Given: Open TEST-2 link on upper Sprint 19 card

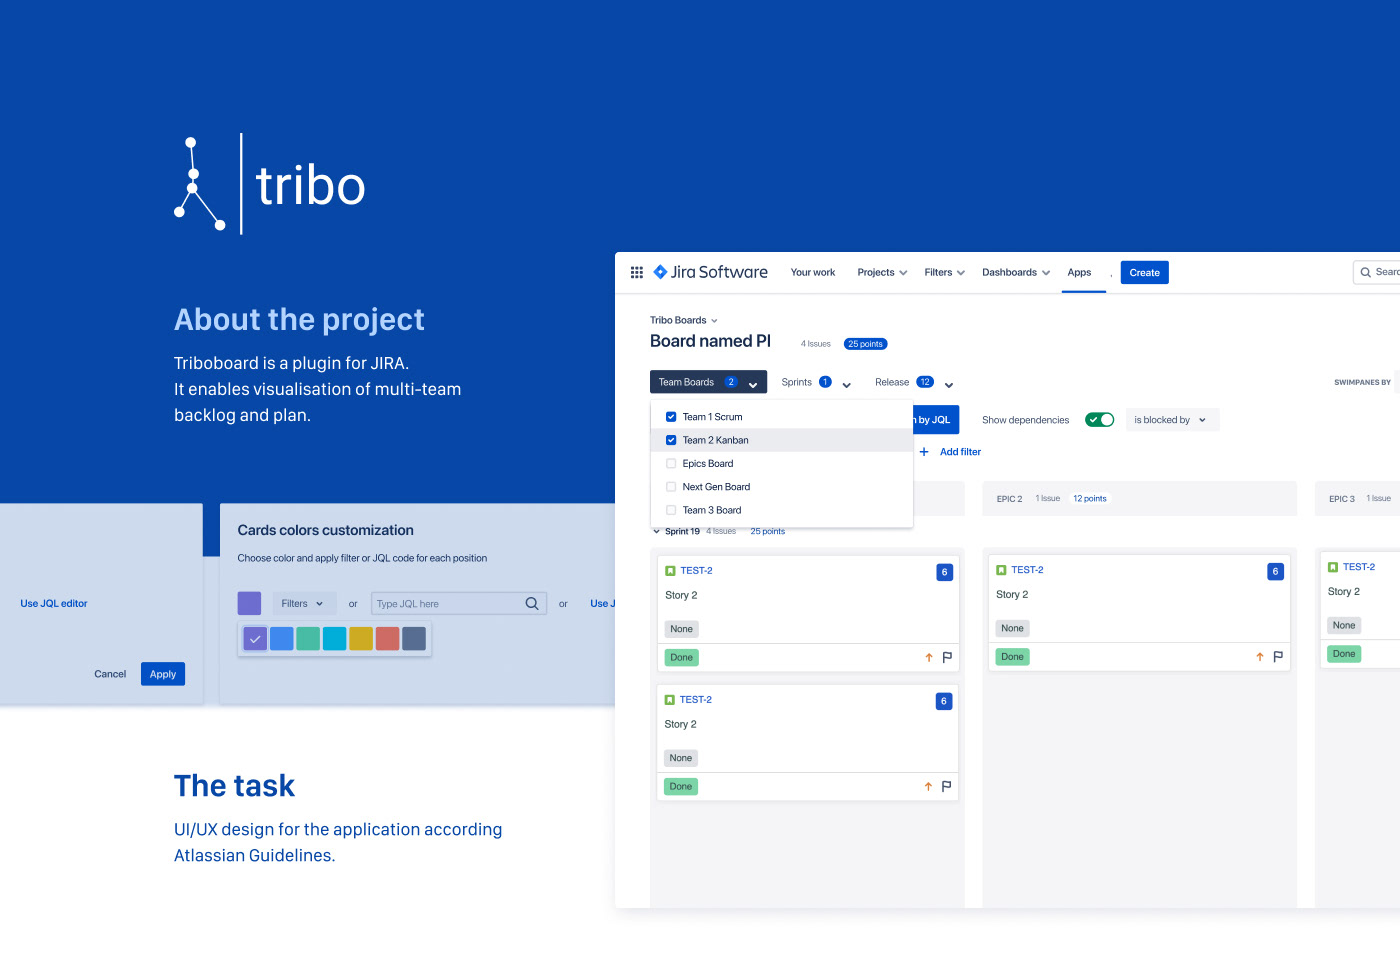Looking at the screenshot, I should [696, 571].
